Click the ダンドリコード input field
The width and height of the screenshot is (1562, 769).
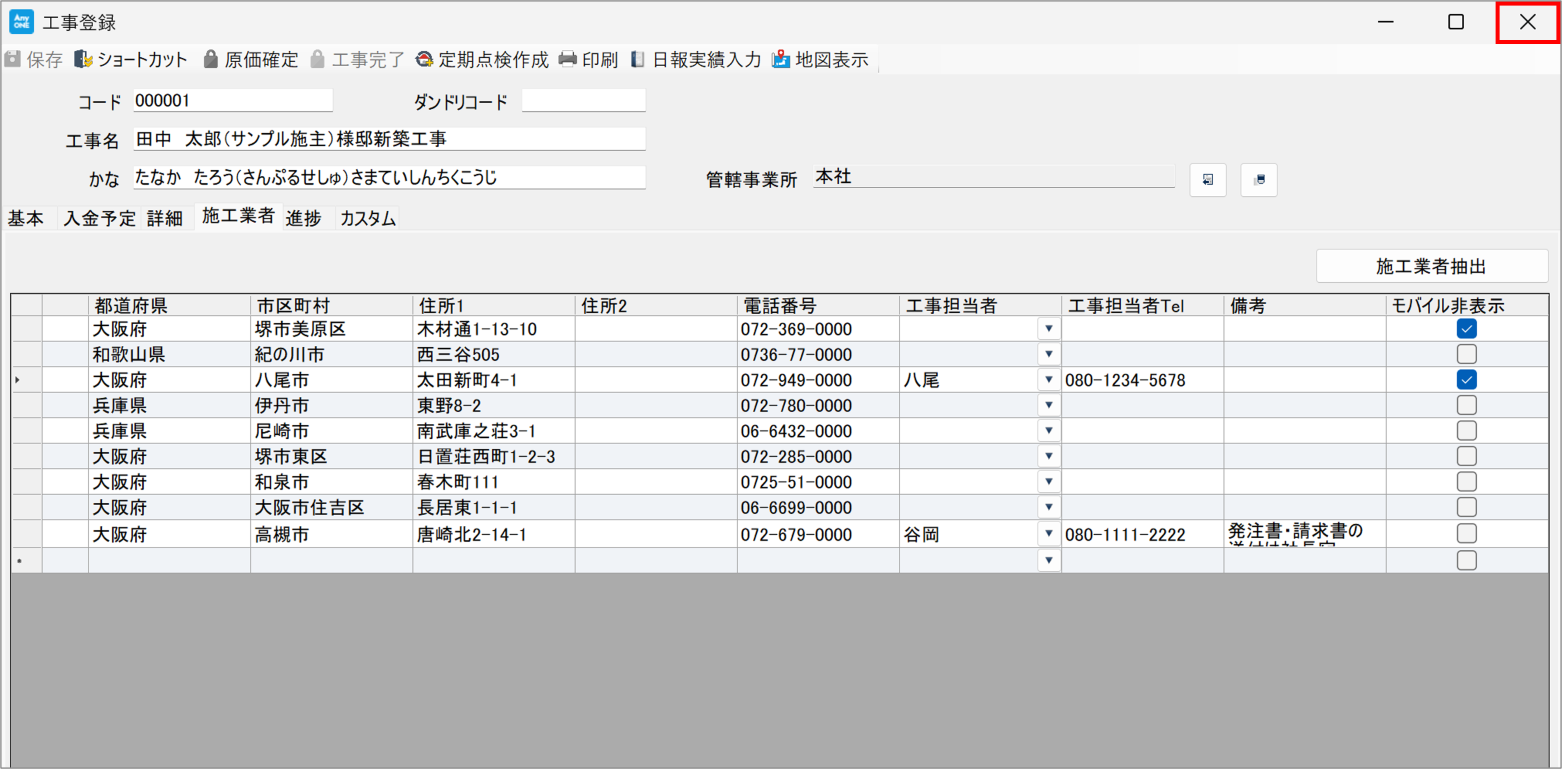pos(583,101)
